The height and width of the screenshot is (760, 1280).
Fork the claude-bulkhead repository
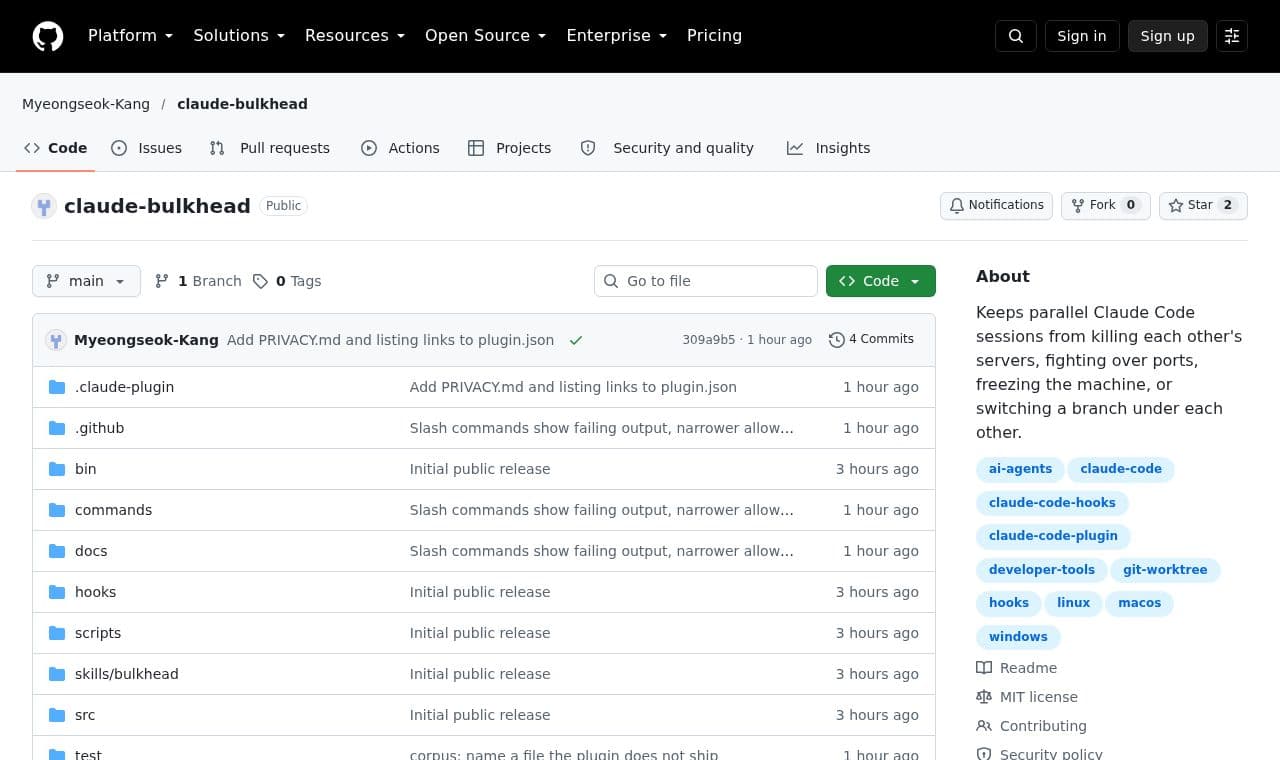point(1106,205)
